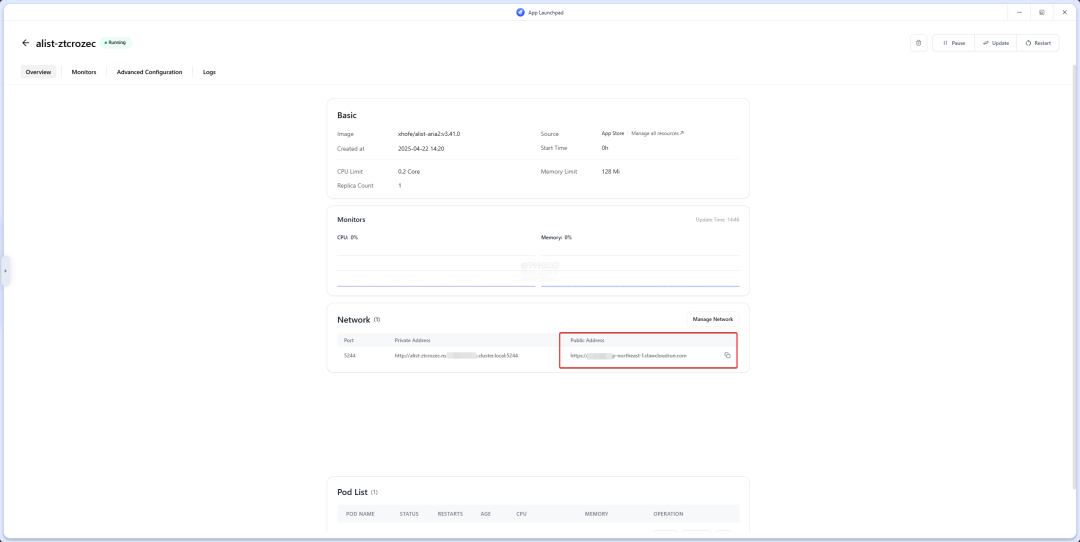Select the Overview tab

point(38,72)
